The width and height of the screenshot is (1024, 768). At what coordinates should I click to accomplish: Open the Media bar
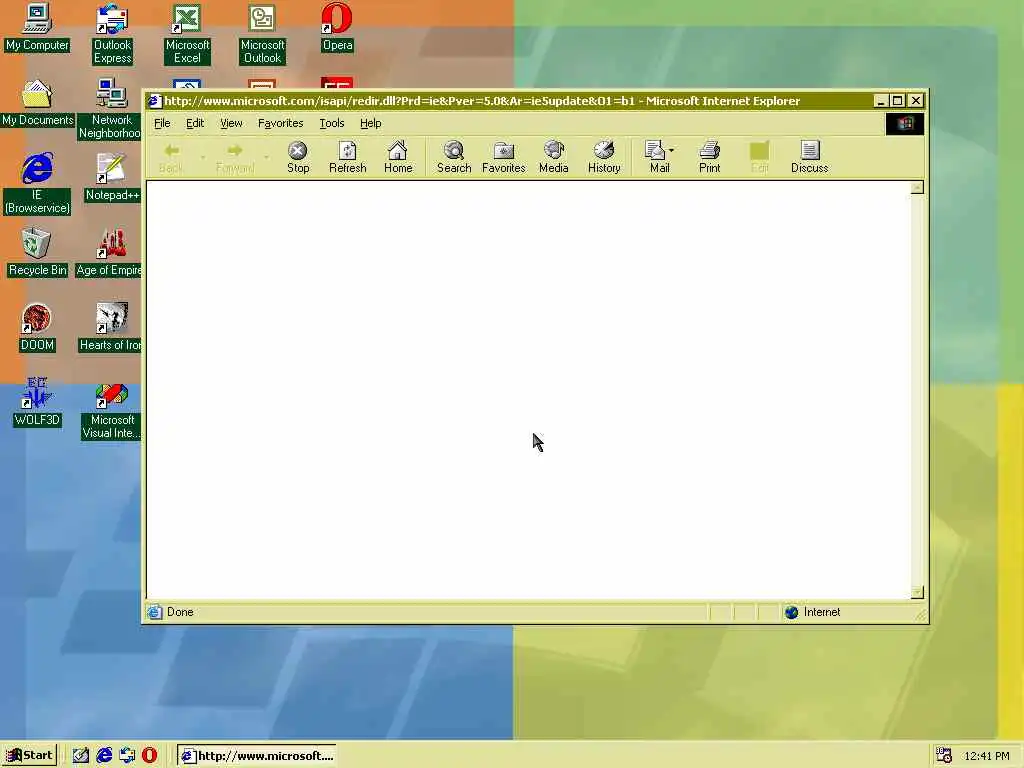click(554, 157)
